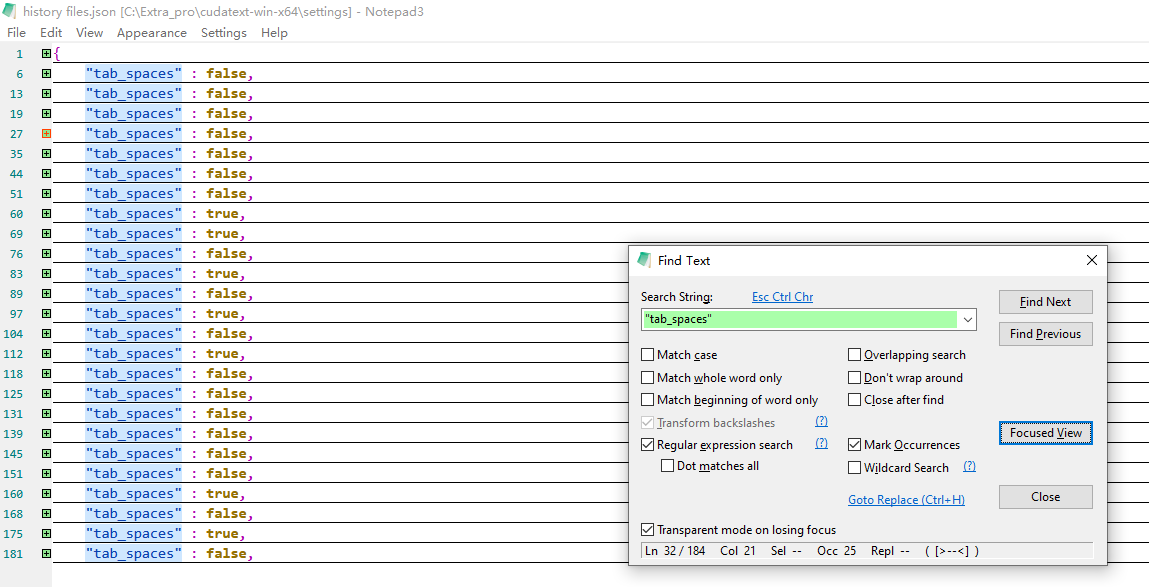Screen dimensions: 1149x587
Task: Click the Notepad3 icon in the title bar
Action: click(x=11, y=11)
